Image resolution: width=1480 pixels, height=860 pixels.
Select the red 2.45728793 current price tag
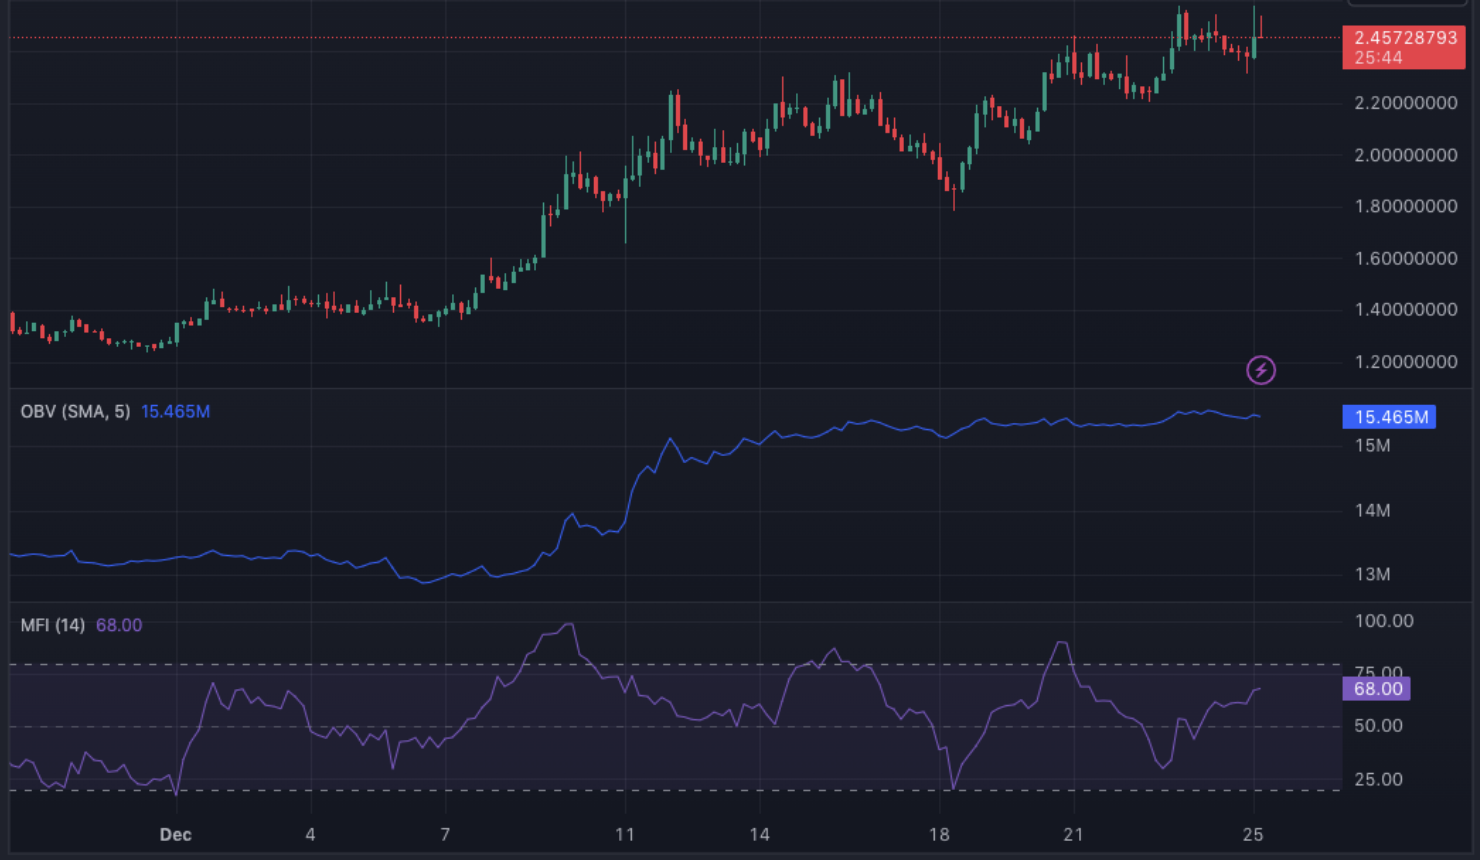point(1405,38)
